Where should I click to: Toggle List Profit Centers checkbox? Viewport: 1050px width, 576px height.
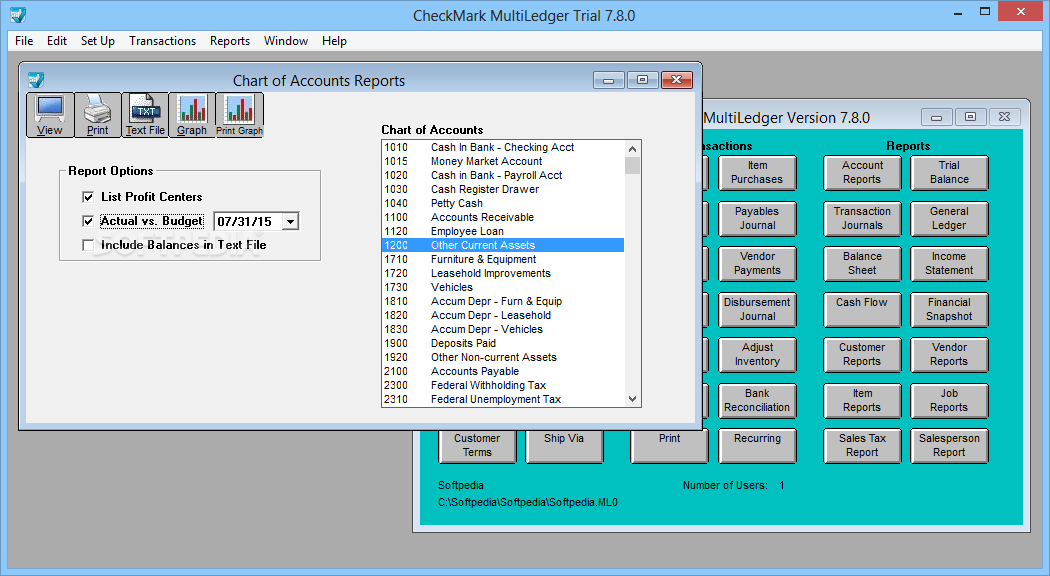[x=88, y=197]
